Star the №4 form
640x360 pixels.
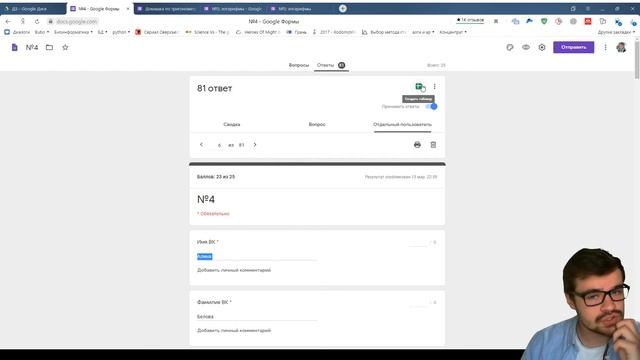click(x=65, y=47)
